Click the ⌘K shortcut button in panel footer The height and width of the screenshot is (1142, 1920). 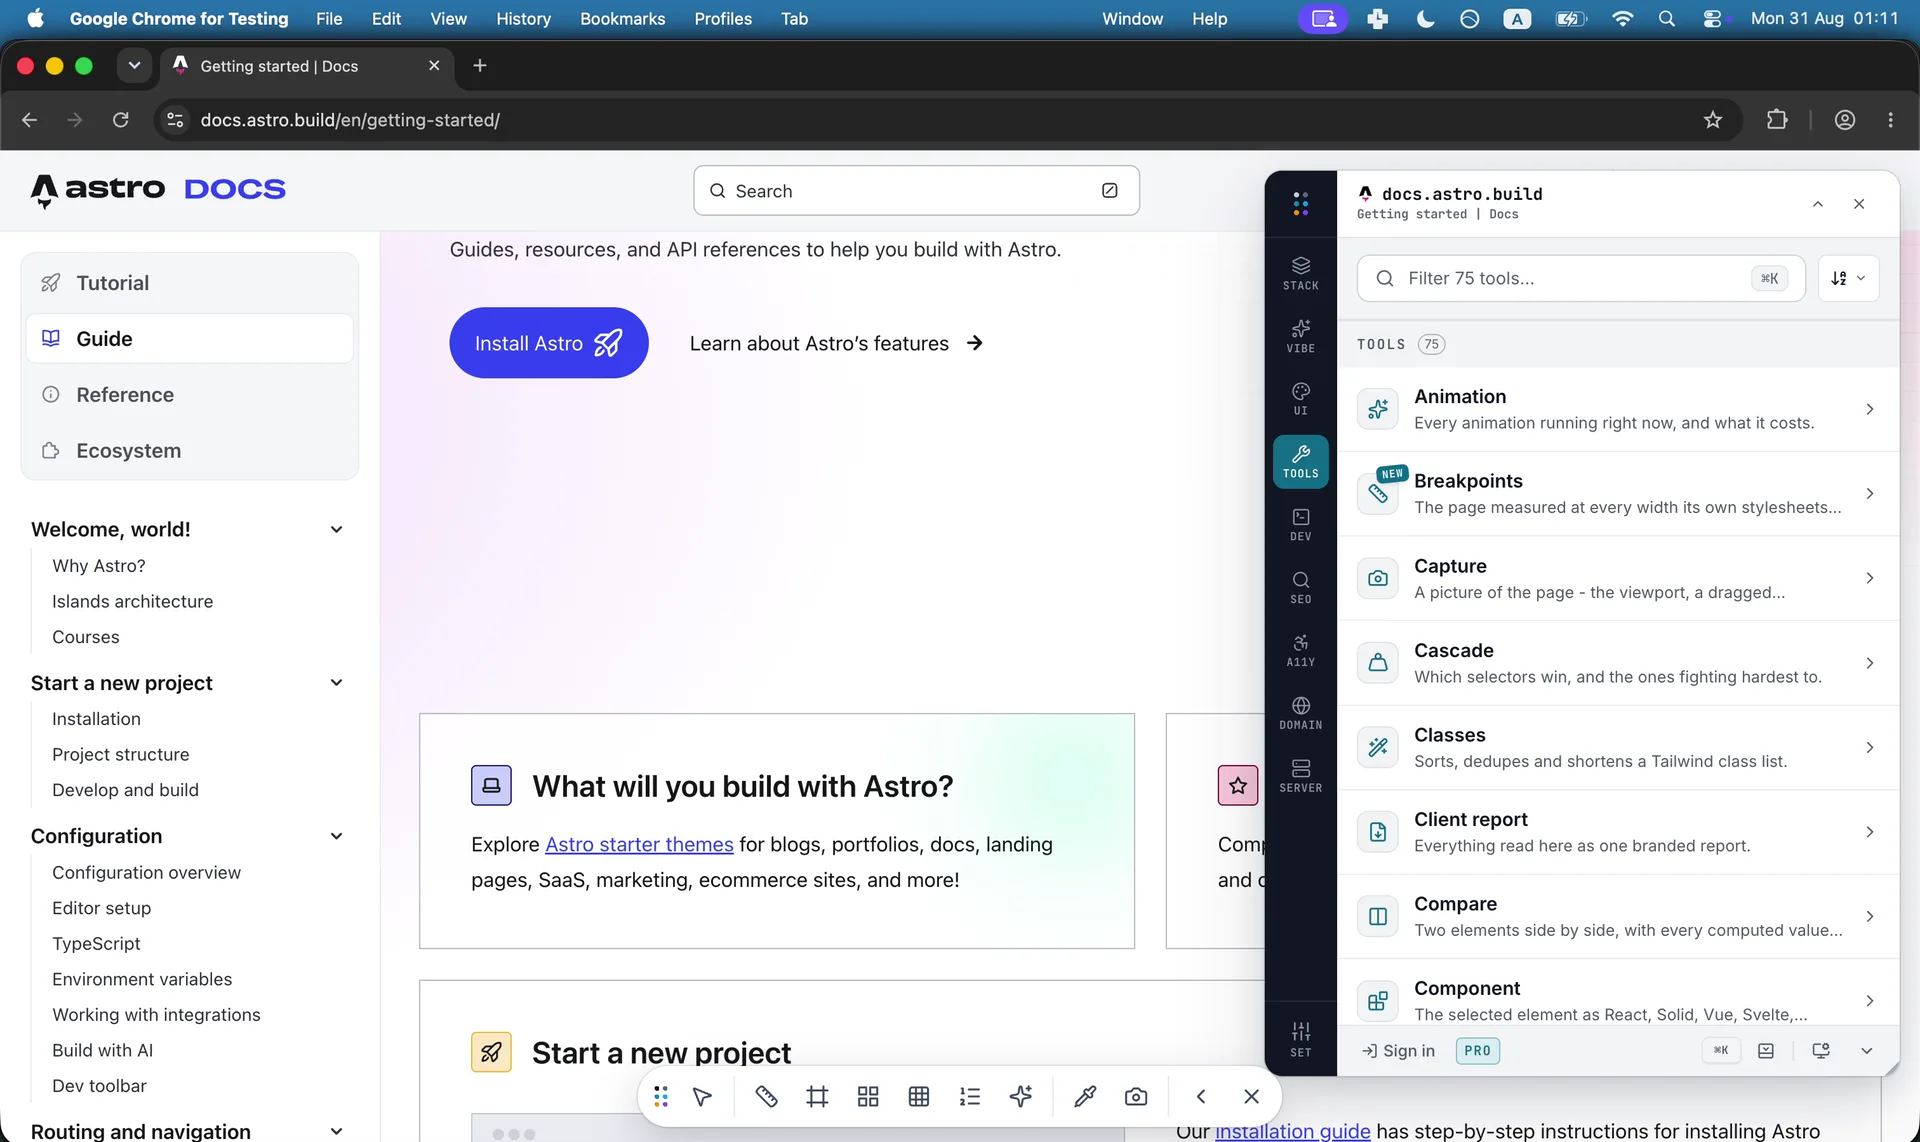click(x=1721, y=1051)
